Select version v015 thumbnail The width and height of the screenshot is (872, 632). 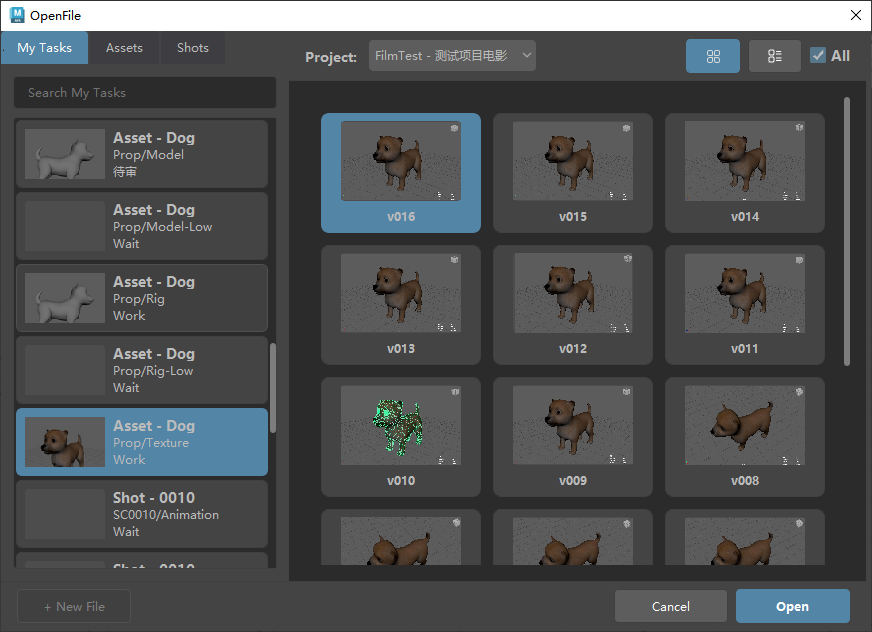(x=573, y=173)
